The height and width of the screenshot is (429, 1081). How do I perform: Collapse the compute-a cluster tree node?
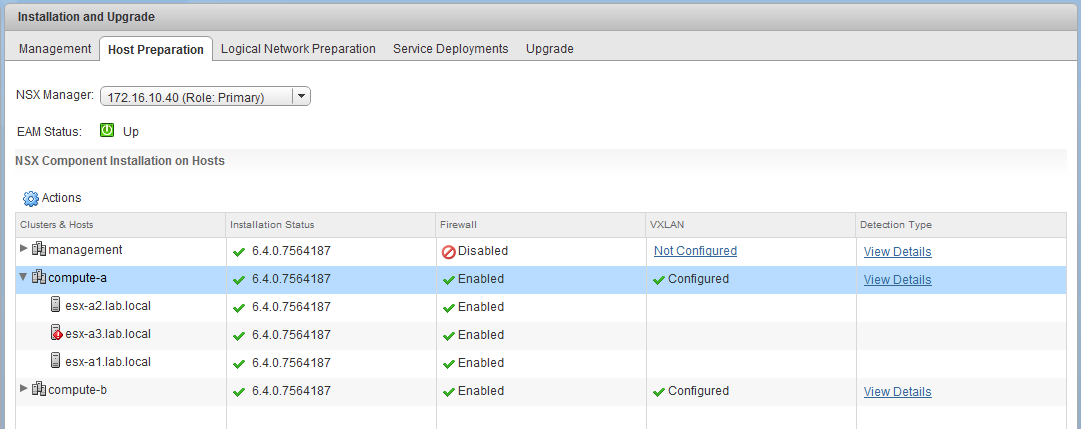click(24, 278)
